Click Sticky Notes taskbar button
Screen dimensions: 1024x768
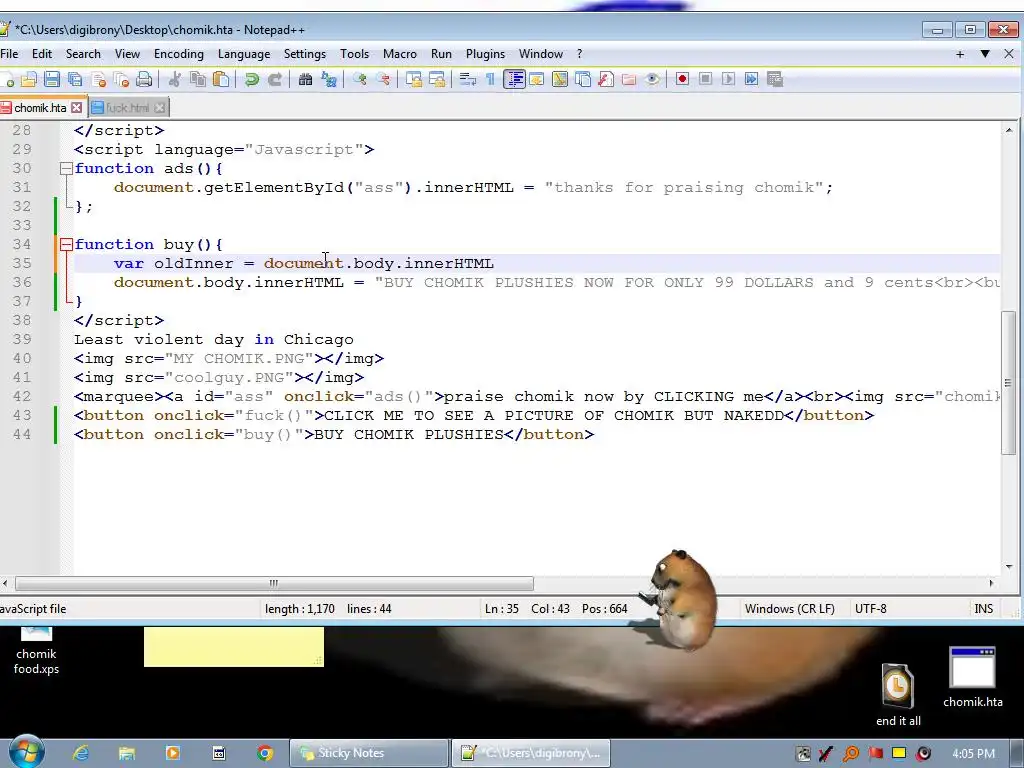369,753
